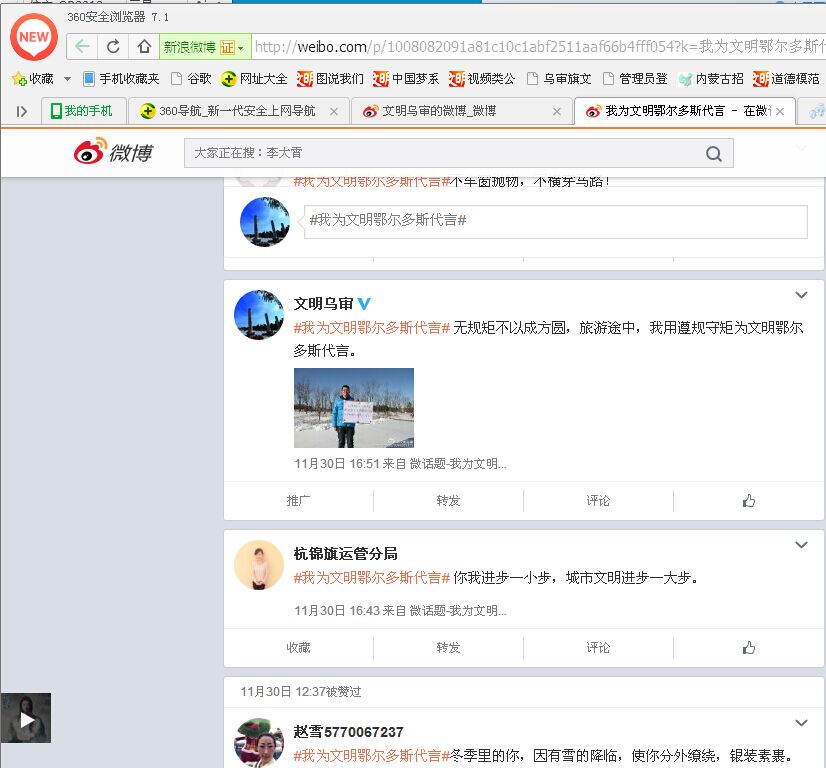Viewport: 826px width, 768px height.
Task: Open the 11月30日 16:43 timestamp link
Action: pos(337,611)
